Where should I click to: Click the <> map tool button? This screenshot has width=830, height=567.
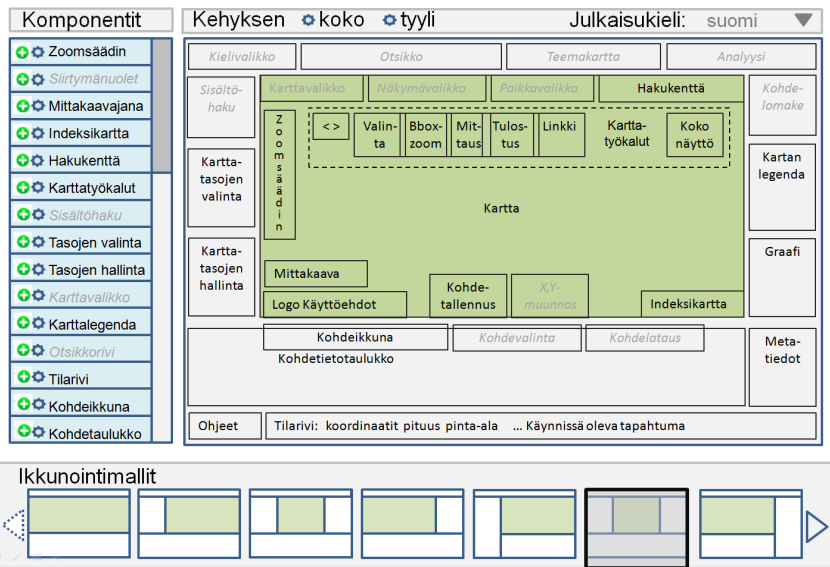coord(331,127)
